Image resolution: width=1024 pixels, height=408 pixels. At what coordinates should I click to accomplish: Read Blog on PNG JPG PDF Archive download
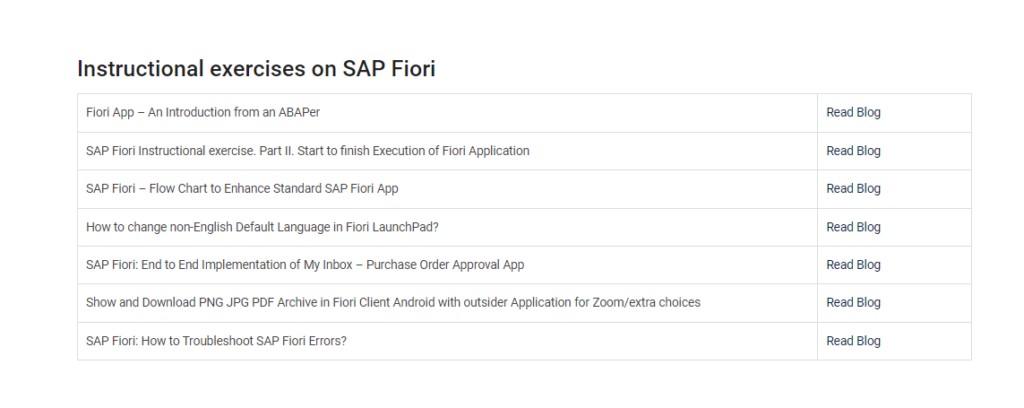(853, 303)
